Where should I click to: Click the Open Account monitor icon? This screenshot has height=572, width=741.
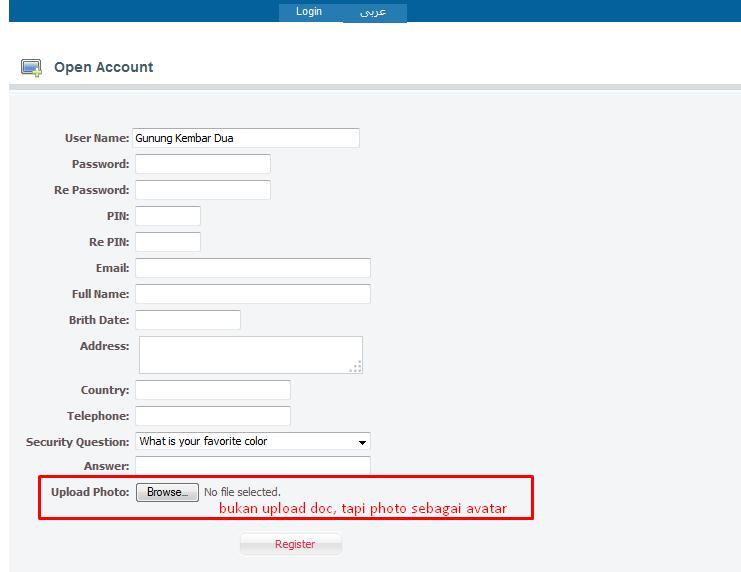[x=31, y=68]
